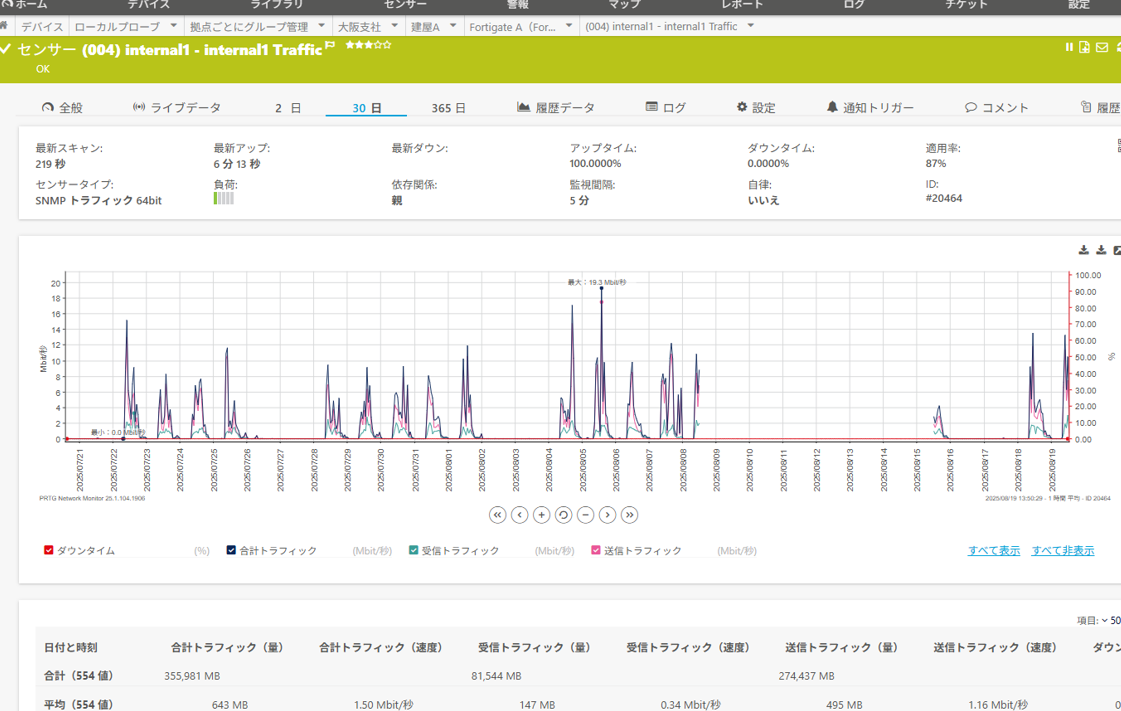Zoom in the graph with the plus button
Image resolution: width=1121 pixels, height=711 pixels.
[542, 514]
